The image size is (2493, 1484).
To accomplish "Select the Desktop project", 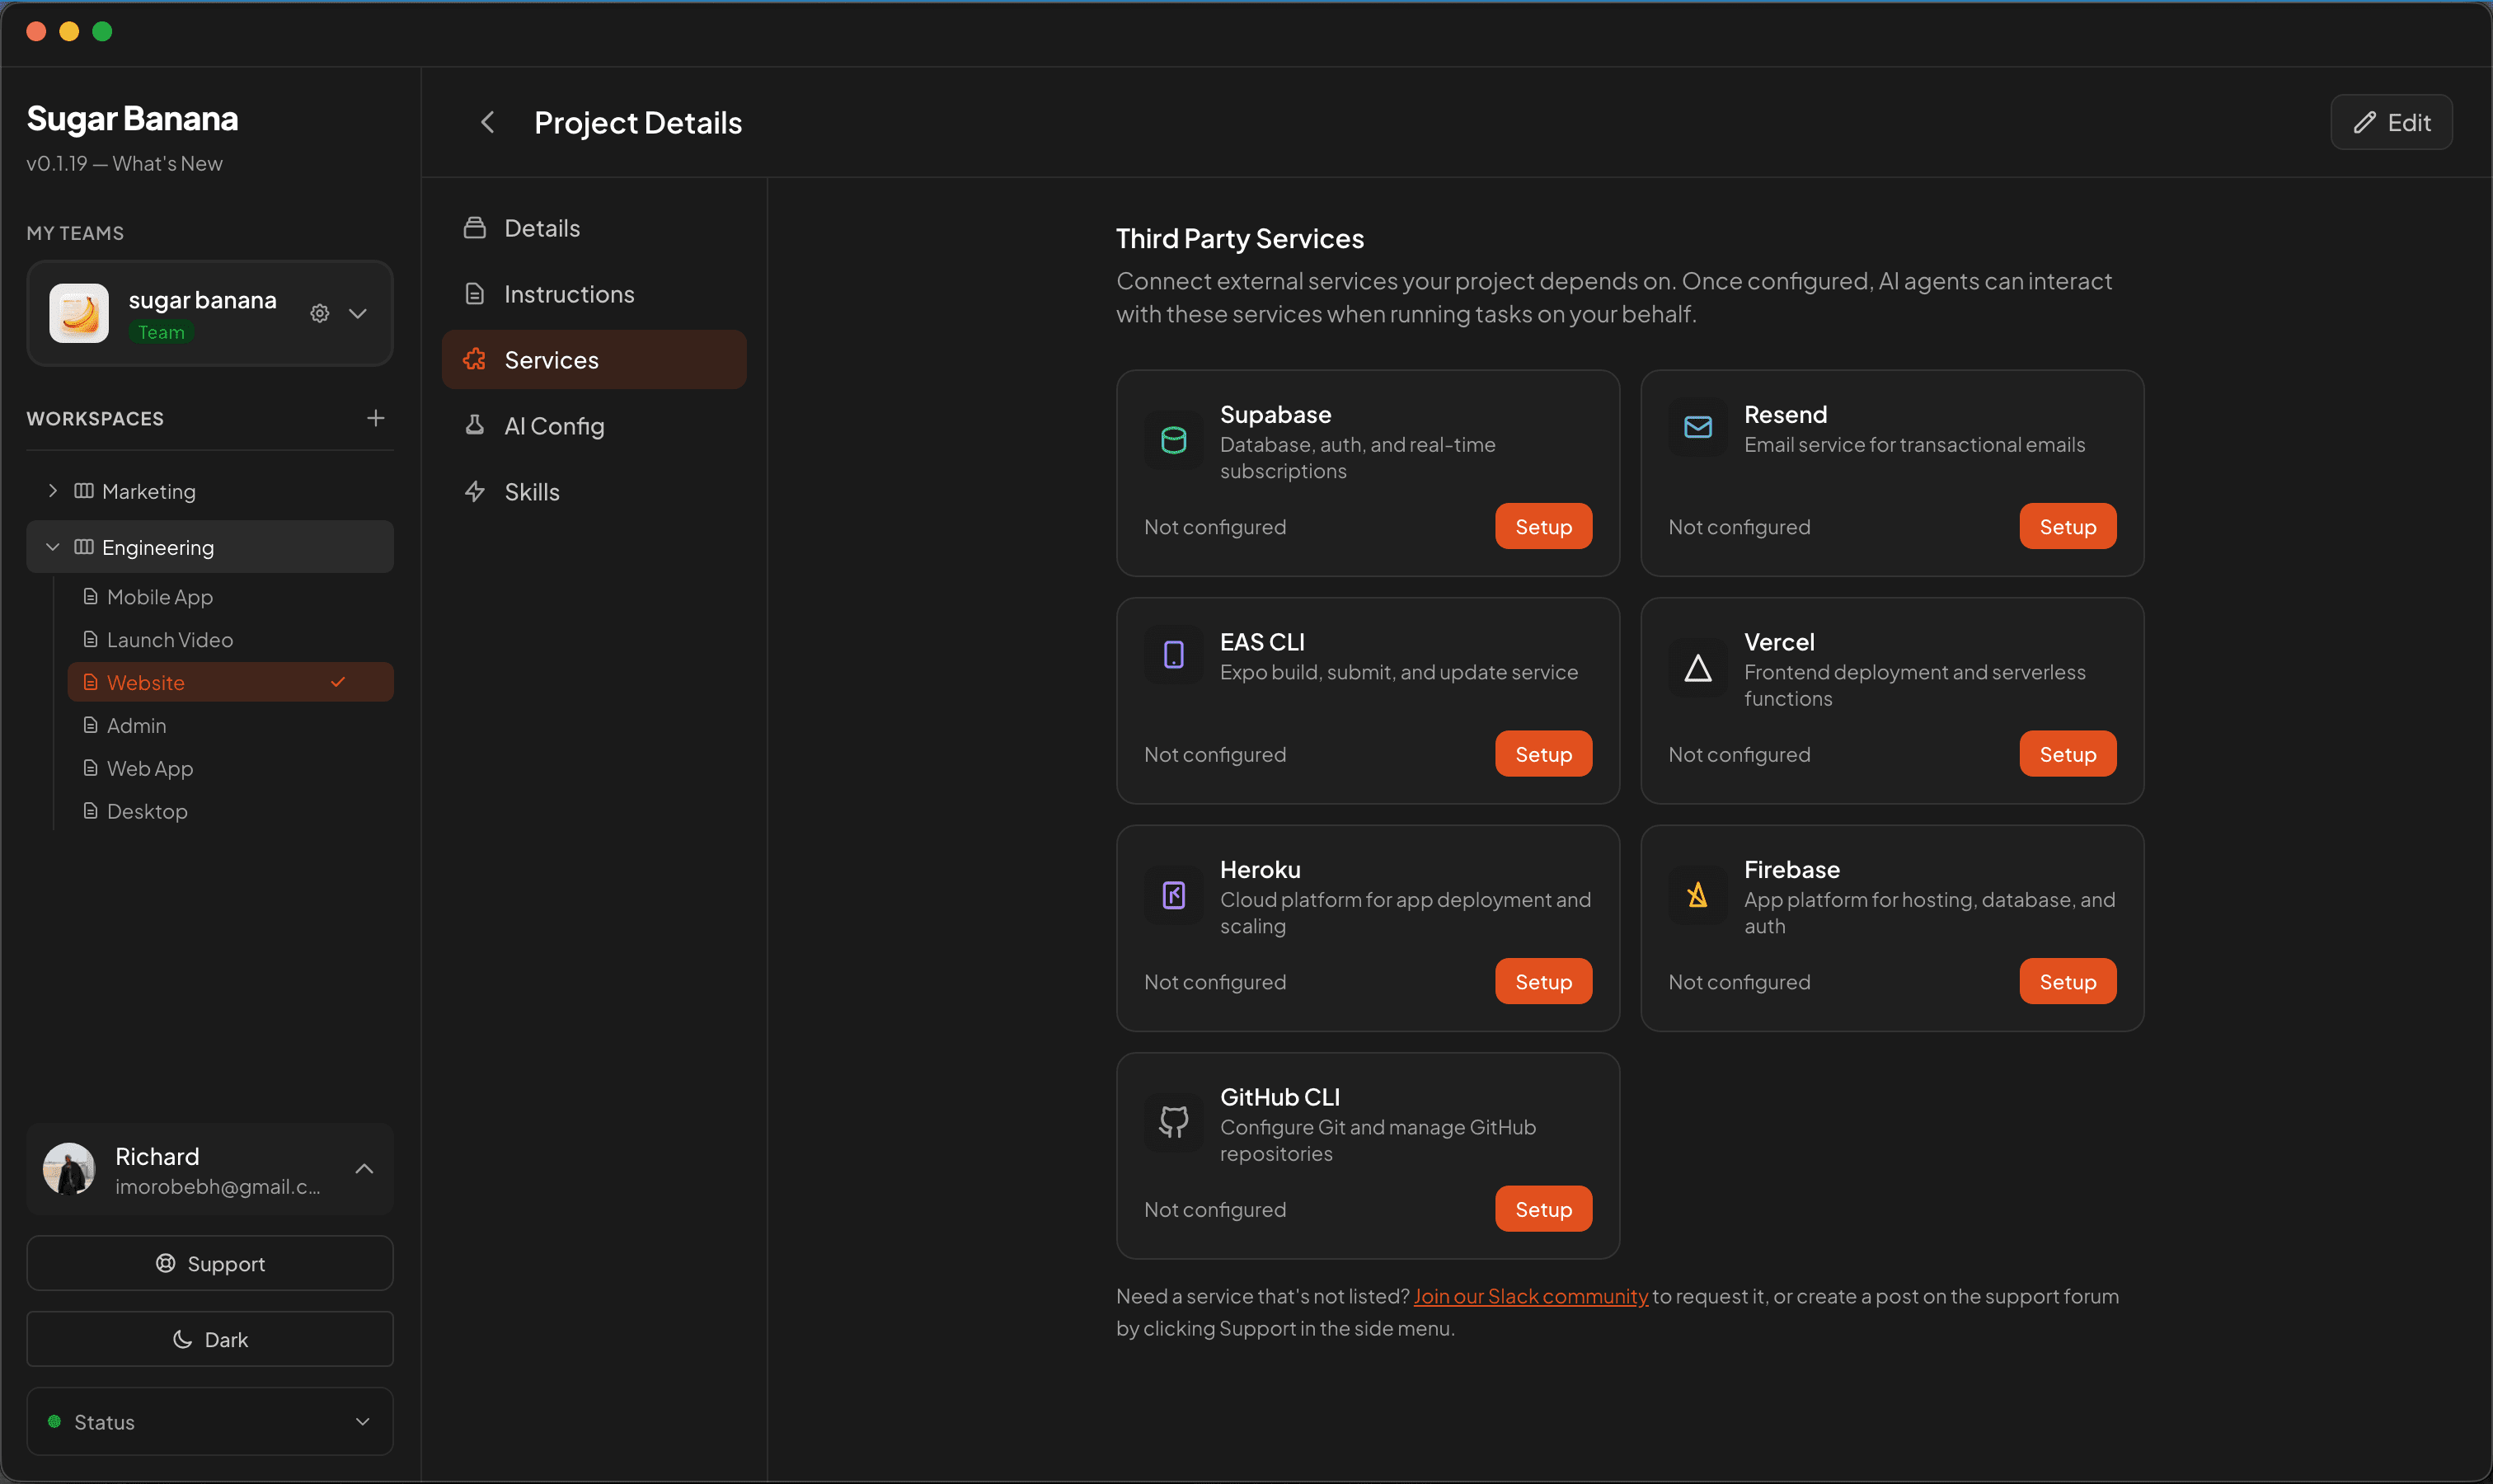I will (x=230, y=811).
